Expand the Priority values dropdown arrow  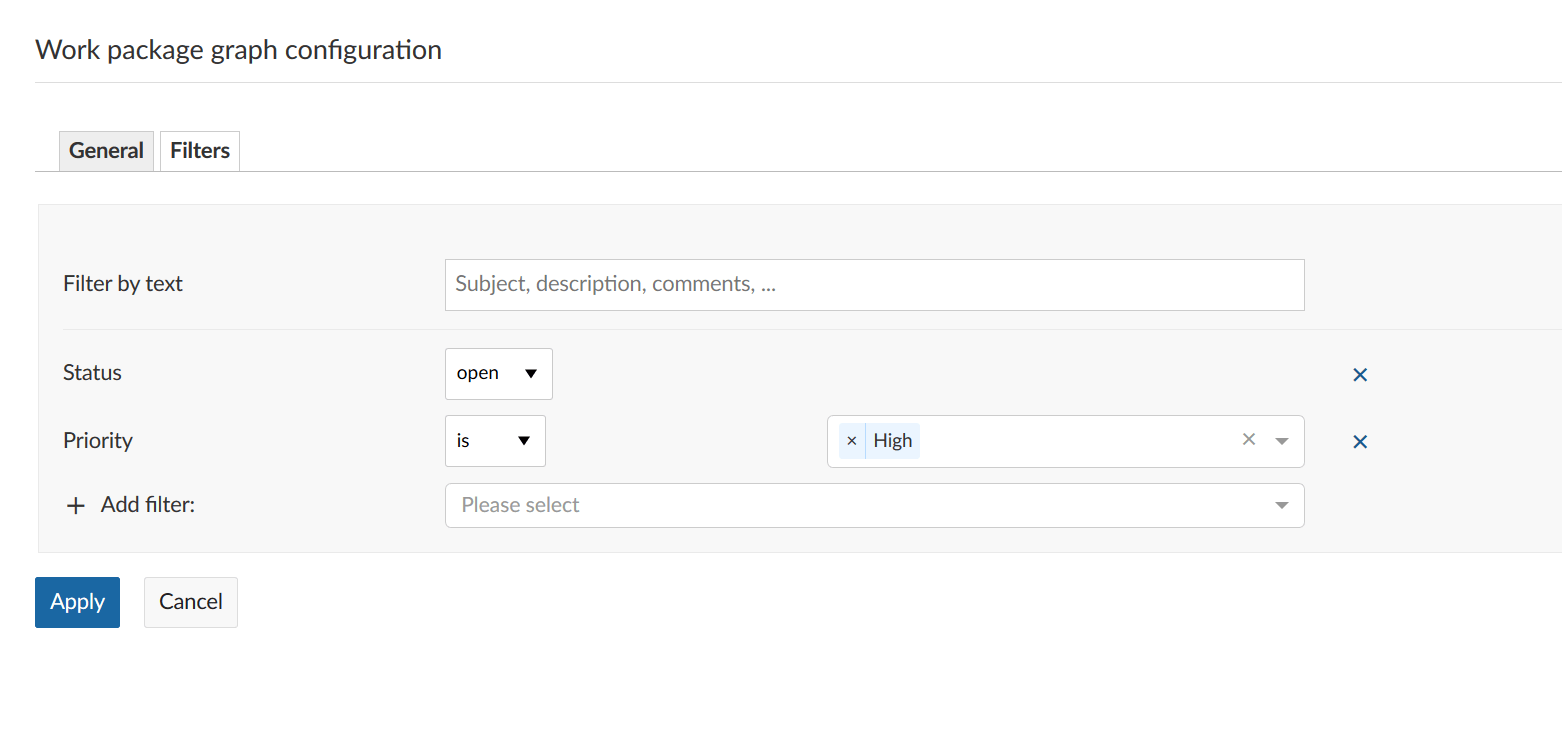(x=1281, y=441)
